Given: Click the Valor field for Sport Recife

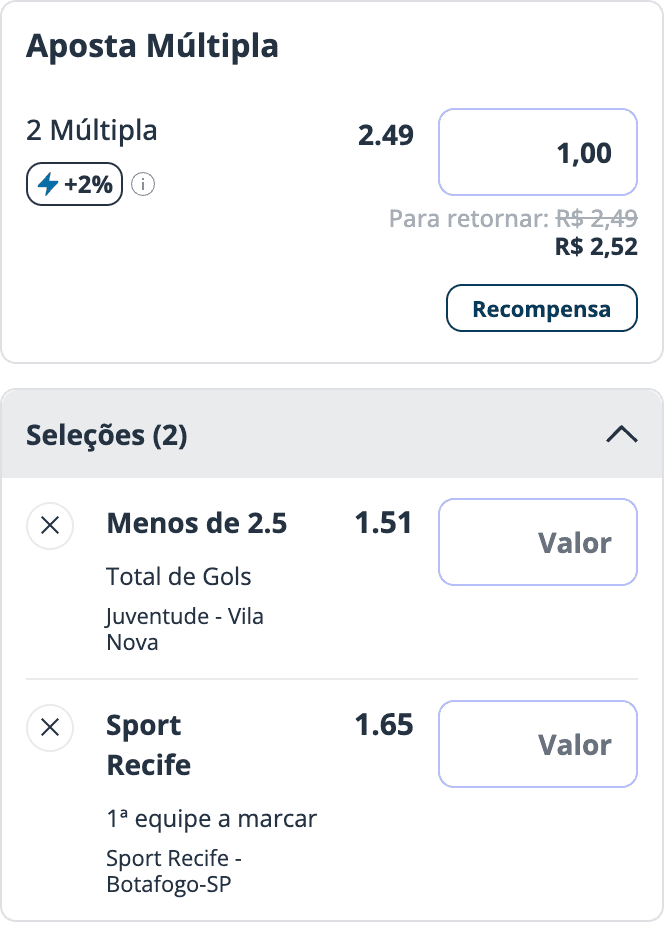Looking at the screenshot, I should 537,744.
